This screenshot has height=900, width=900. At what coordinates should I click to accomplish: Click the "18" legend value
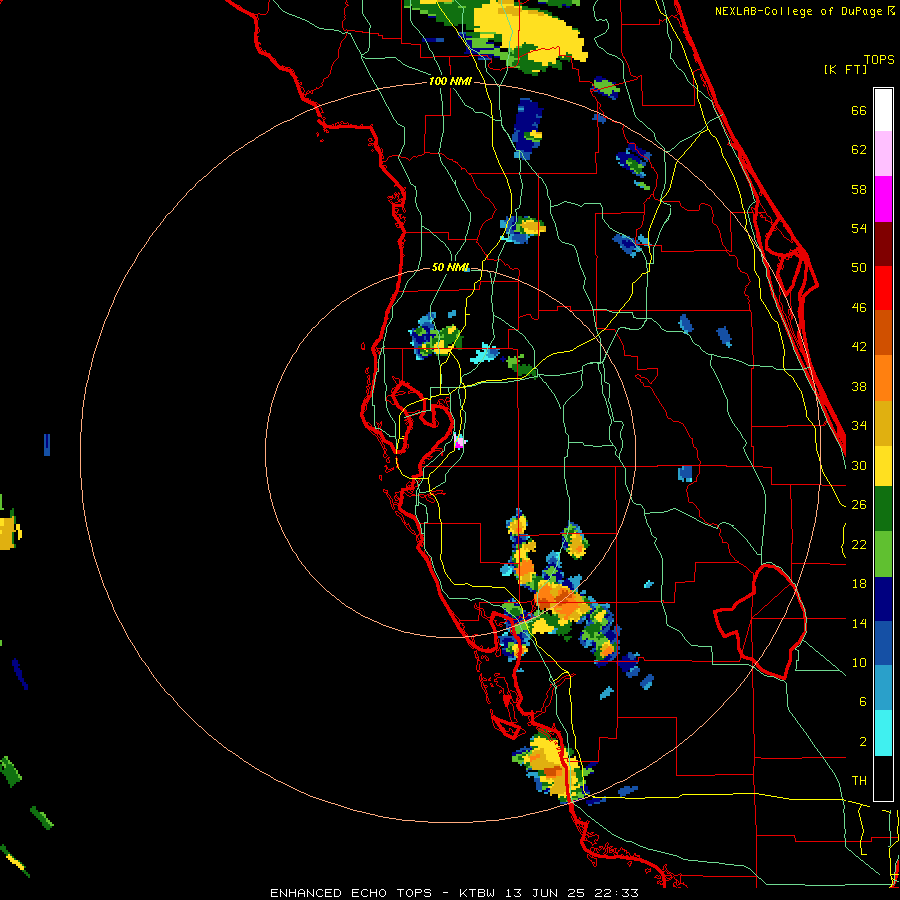859,584
